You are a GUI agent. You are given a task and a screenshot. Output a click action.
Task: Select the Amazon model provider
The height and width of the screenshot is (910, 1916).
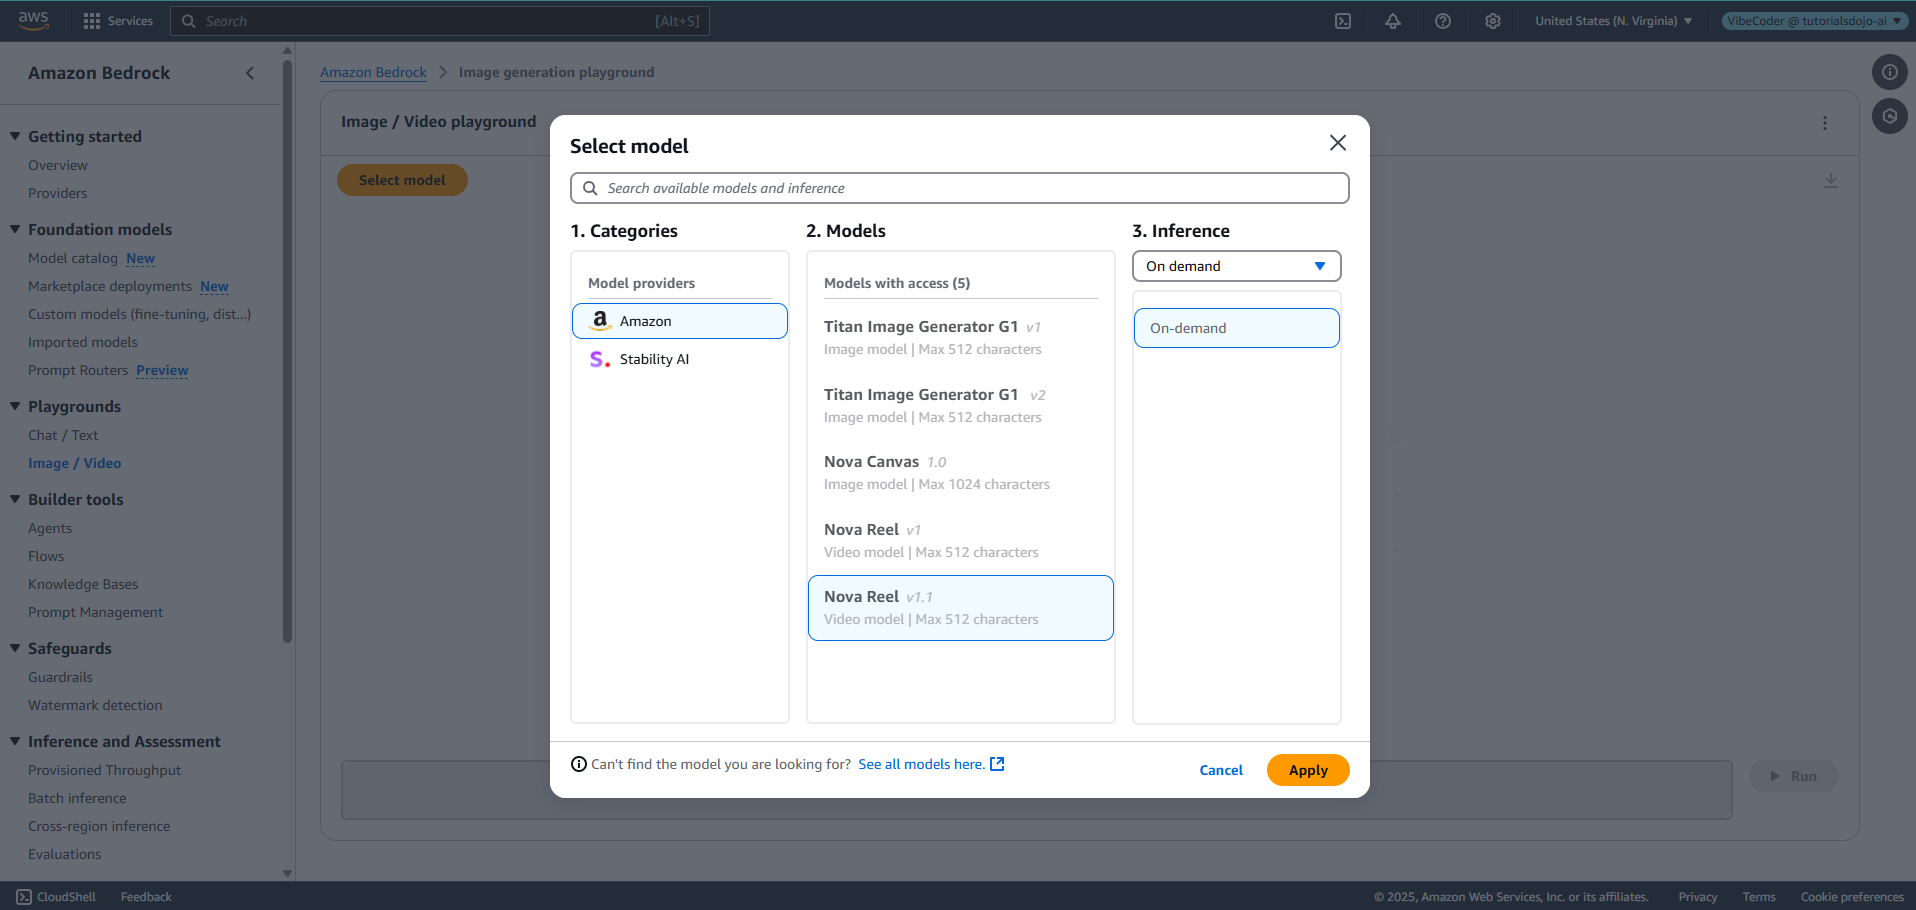coord(680,321)
